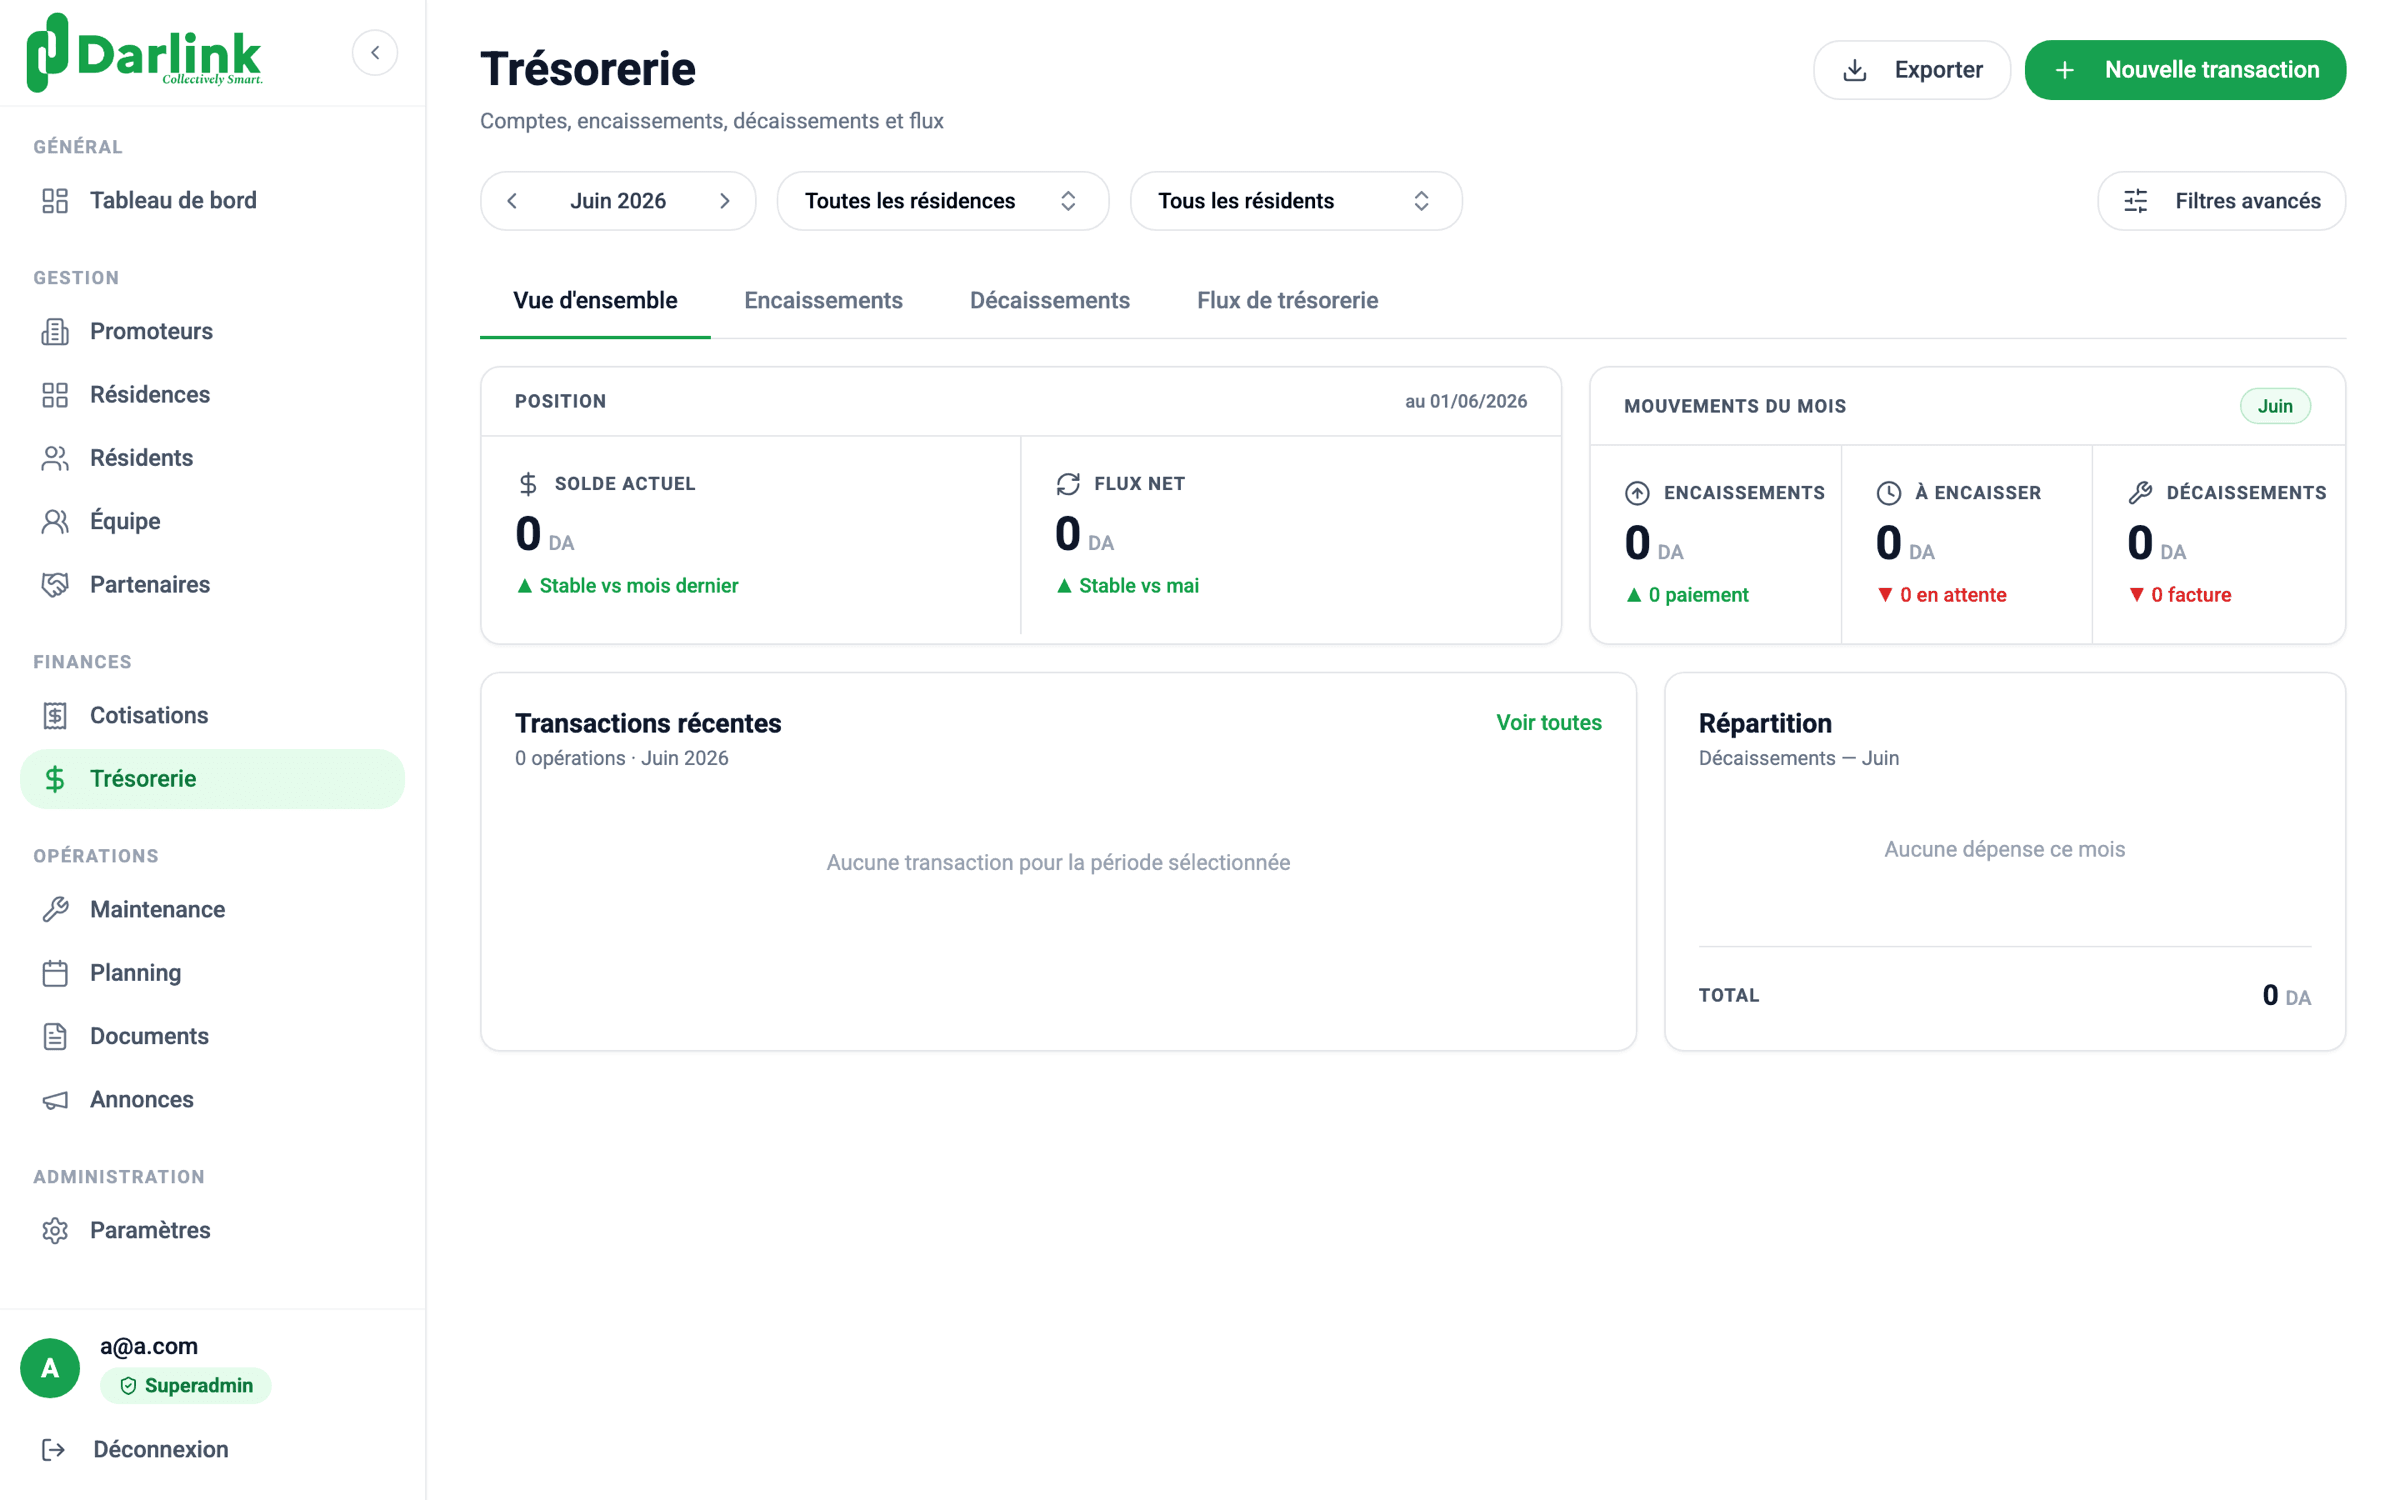The height and width of the screenshot is (1500, 2400).
Task: Click the au 01/06/2026 date label
Action: click(1466, 401)
